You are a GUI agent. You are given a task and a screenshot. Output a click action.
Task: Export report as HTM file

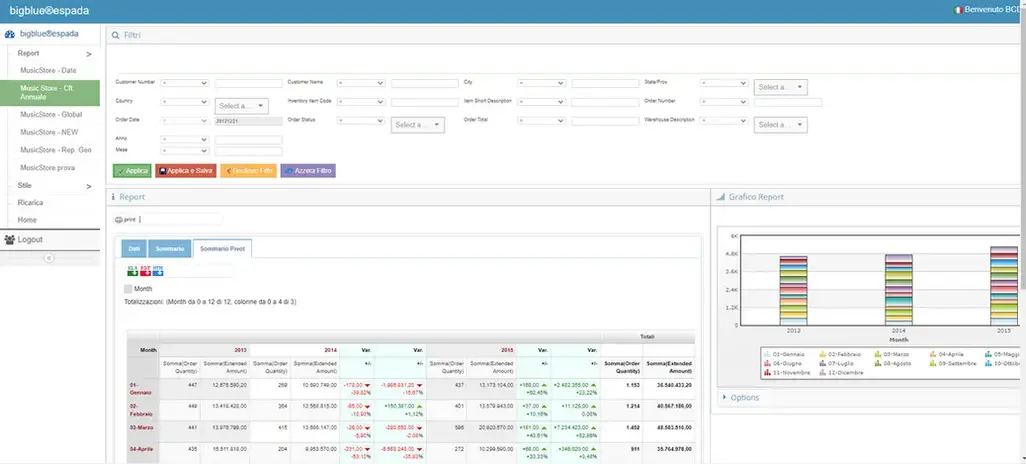tap(158, 271)
